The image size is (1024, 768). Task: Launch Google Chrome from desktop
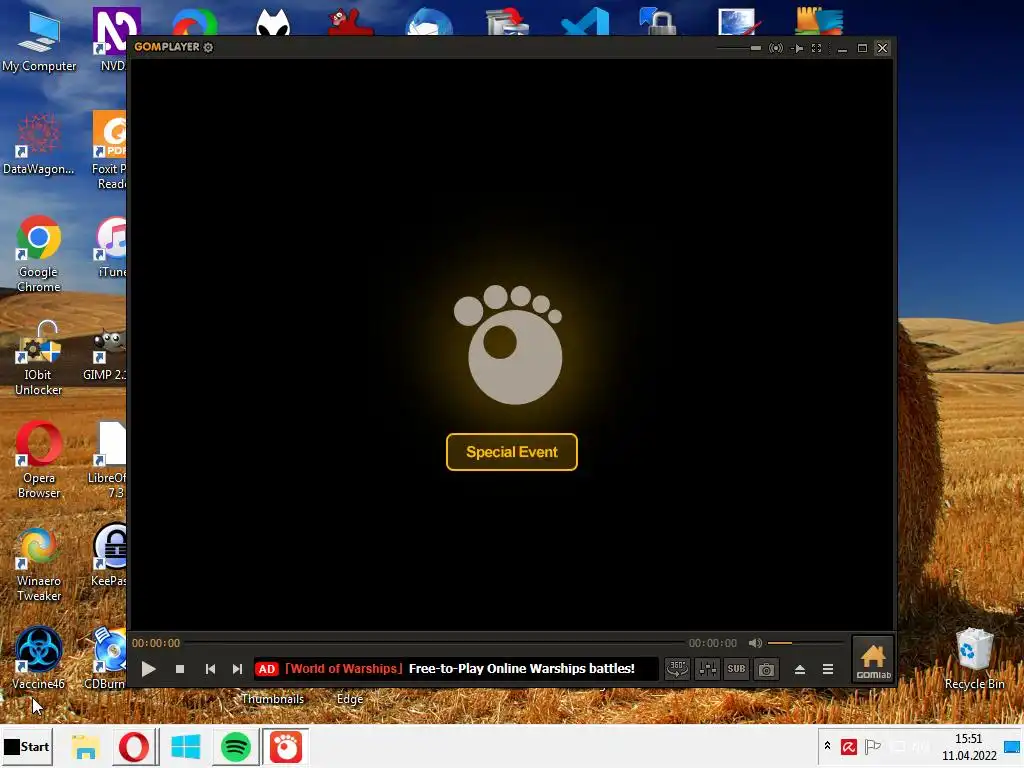click(39, 255)
